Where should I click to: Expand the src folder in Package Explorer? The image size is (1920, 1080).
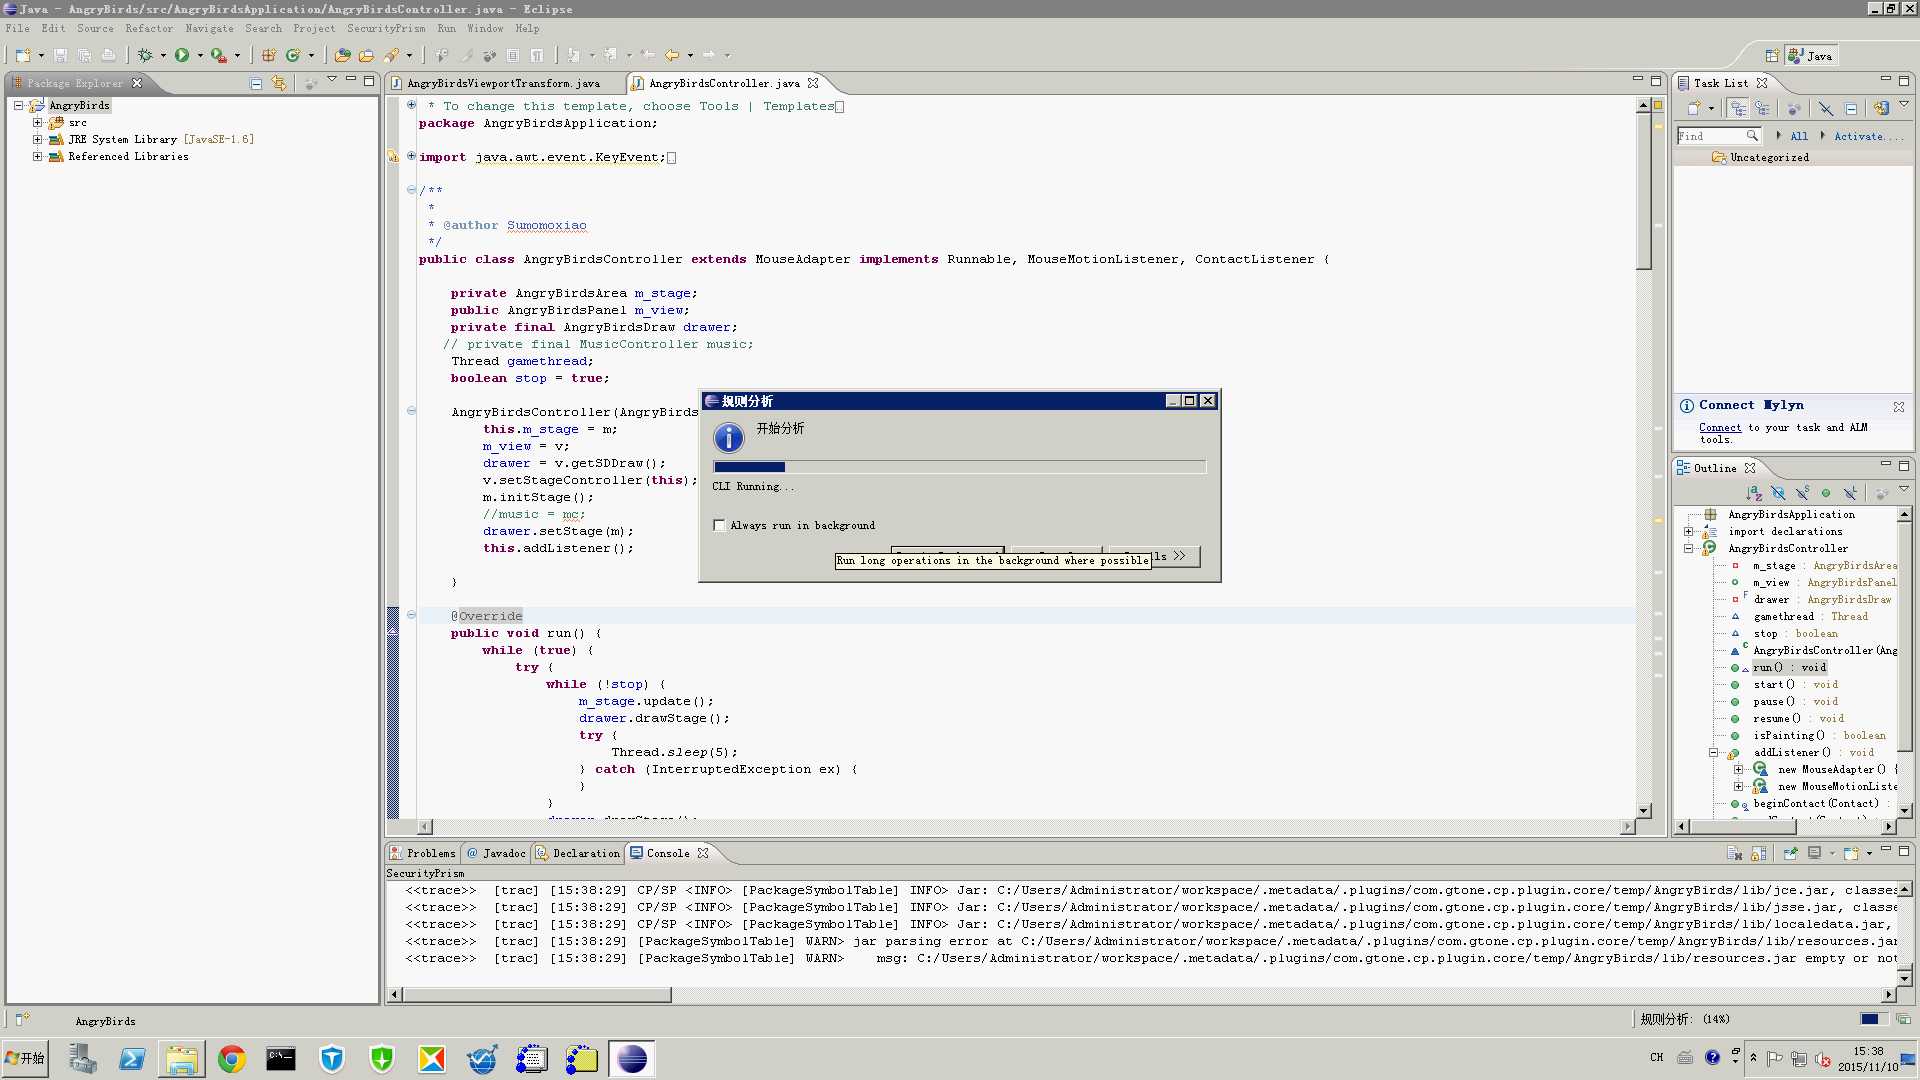pyautogui.click(x=38, y=122)
